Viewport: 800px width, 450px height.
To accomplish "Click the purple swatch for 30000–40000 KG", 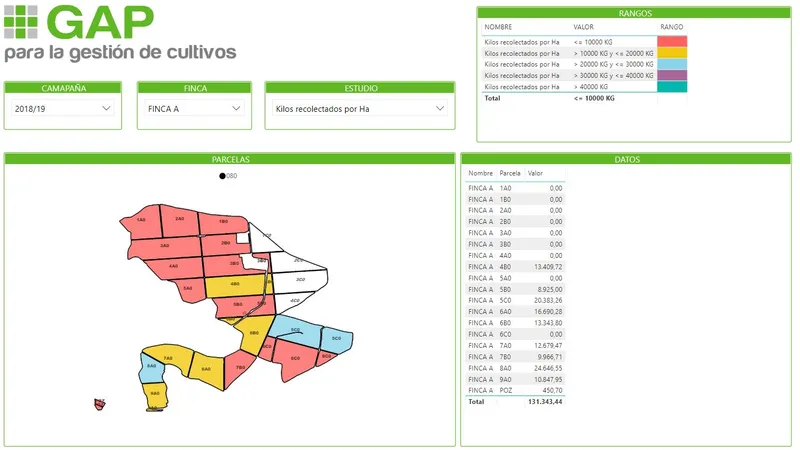I will click(x=672, y=75).
